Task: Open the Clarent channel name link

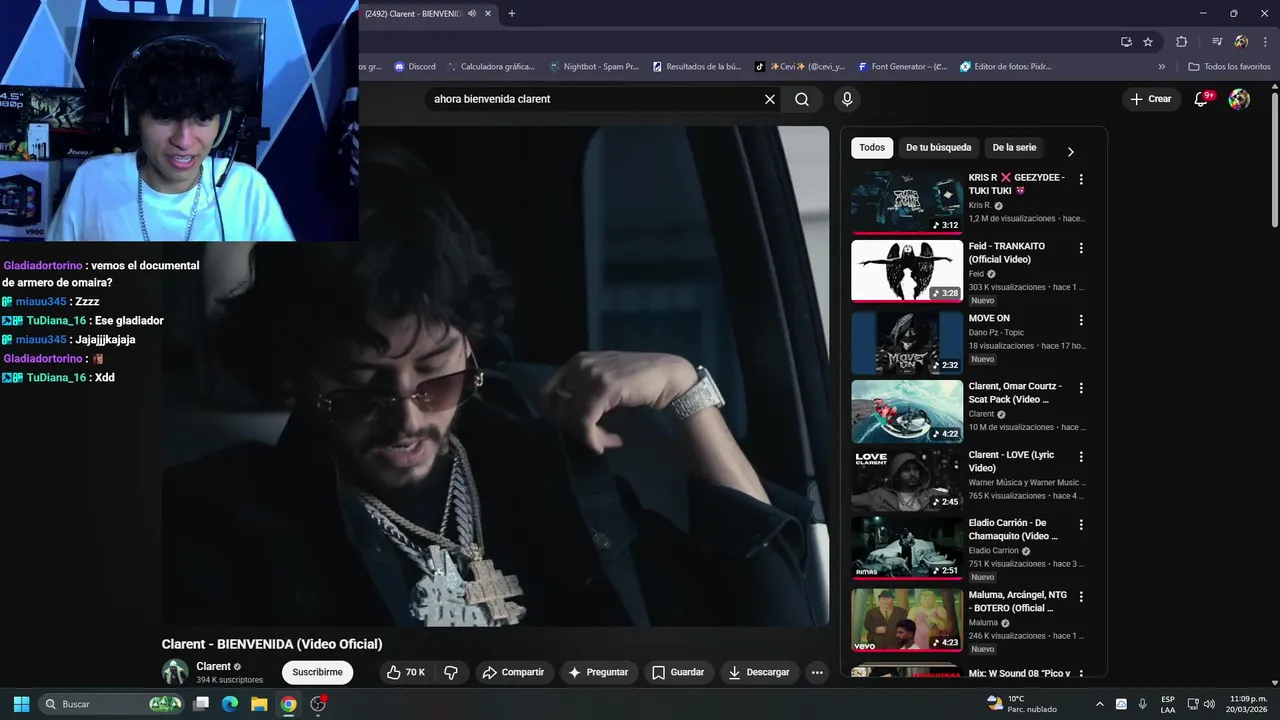Action: coord(214,666)
